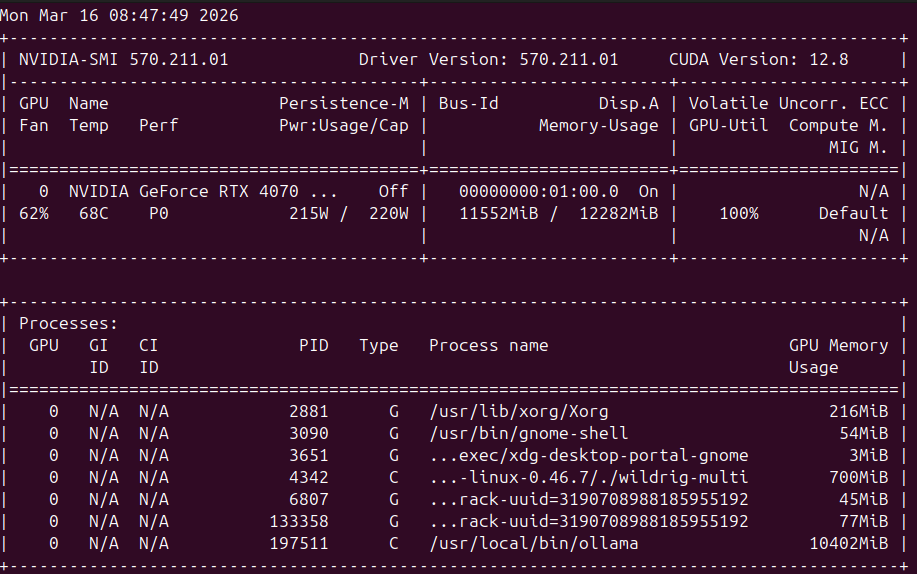Click the 45MiB memory value
The height and width of the screenshot is (574, 917).
point(864,500)
